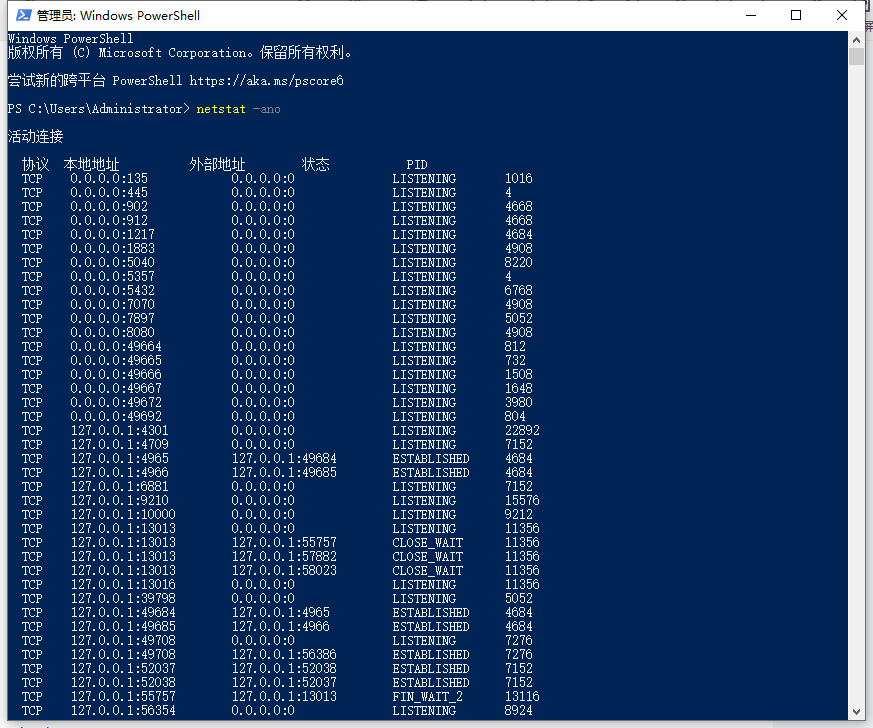Click the PID column header
Screen dimensions: 873x728
[x=417, y=165]
